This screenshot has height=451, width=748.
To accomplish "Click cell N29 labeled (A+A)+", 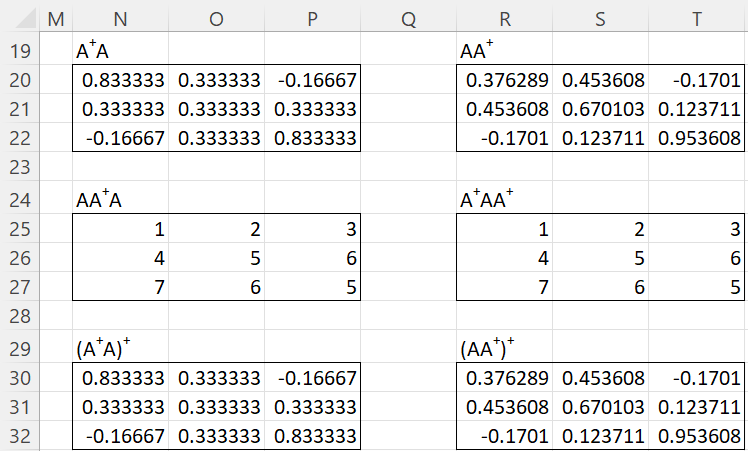I will click(120, 347).
